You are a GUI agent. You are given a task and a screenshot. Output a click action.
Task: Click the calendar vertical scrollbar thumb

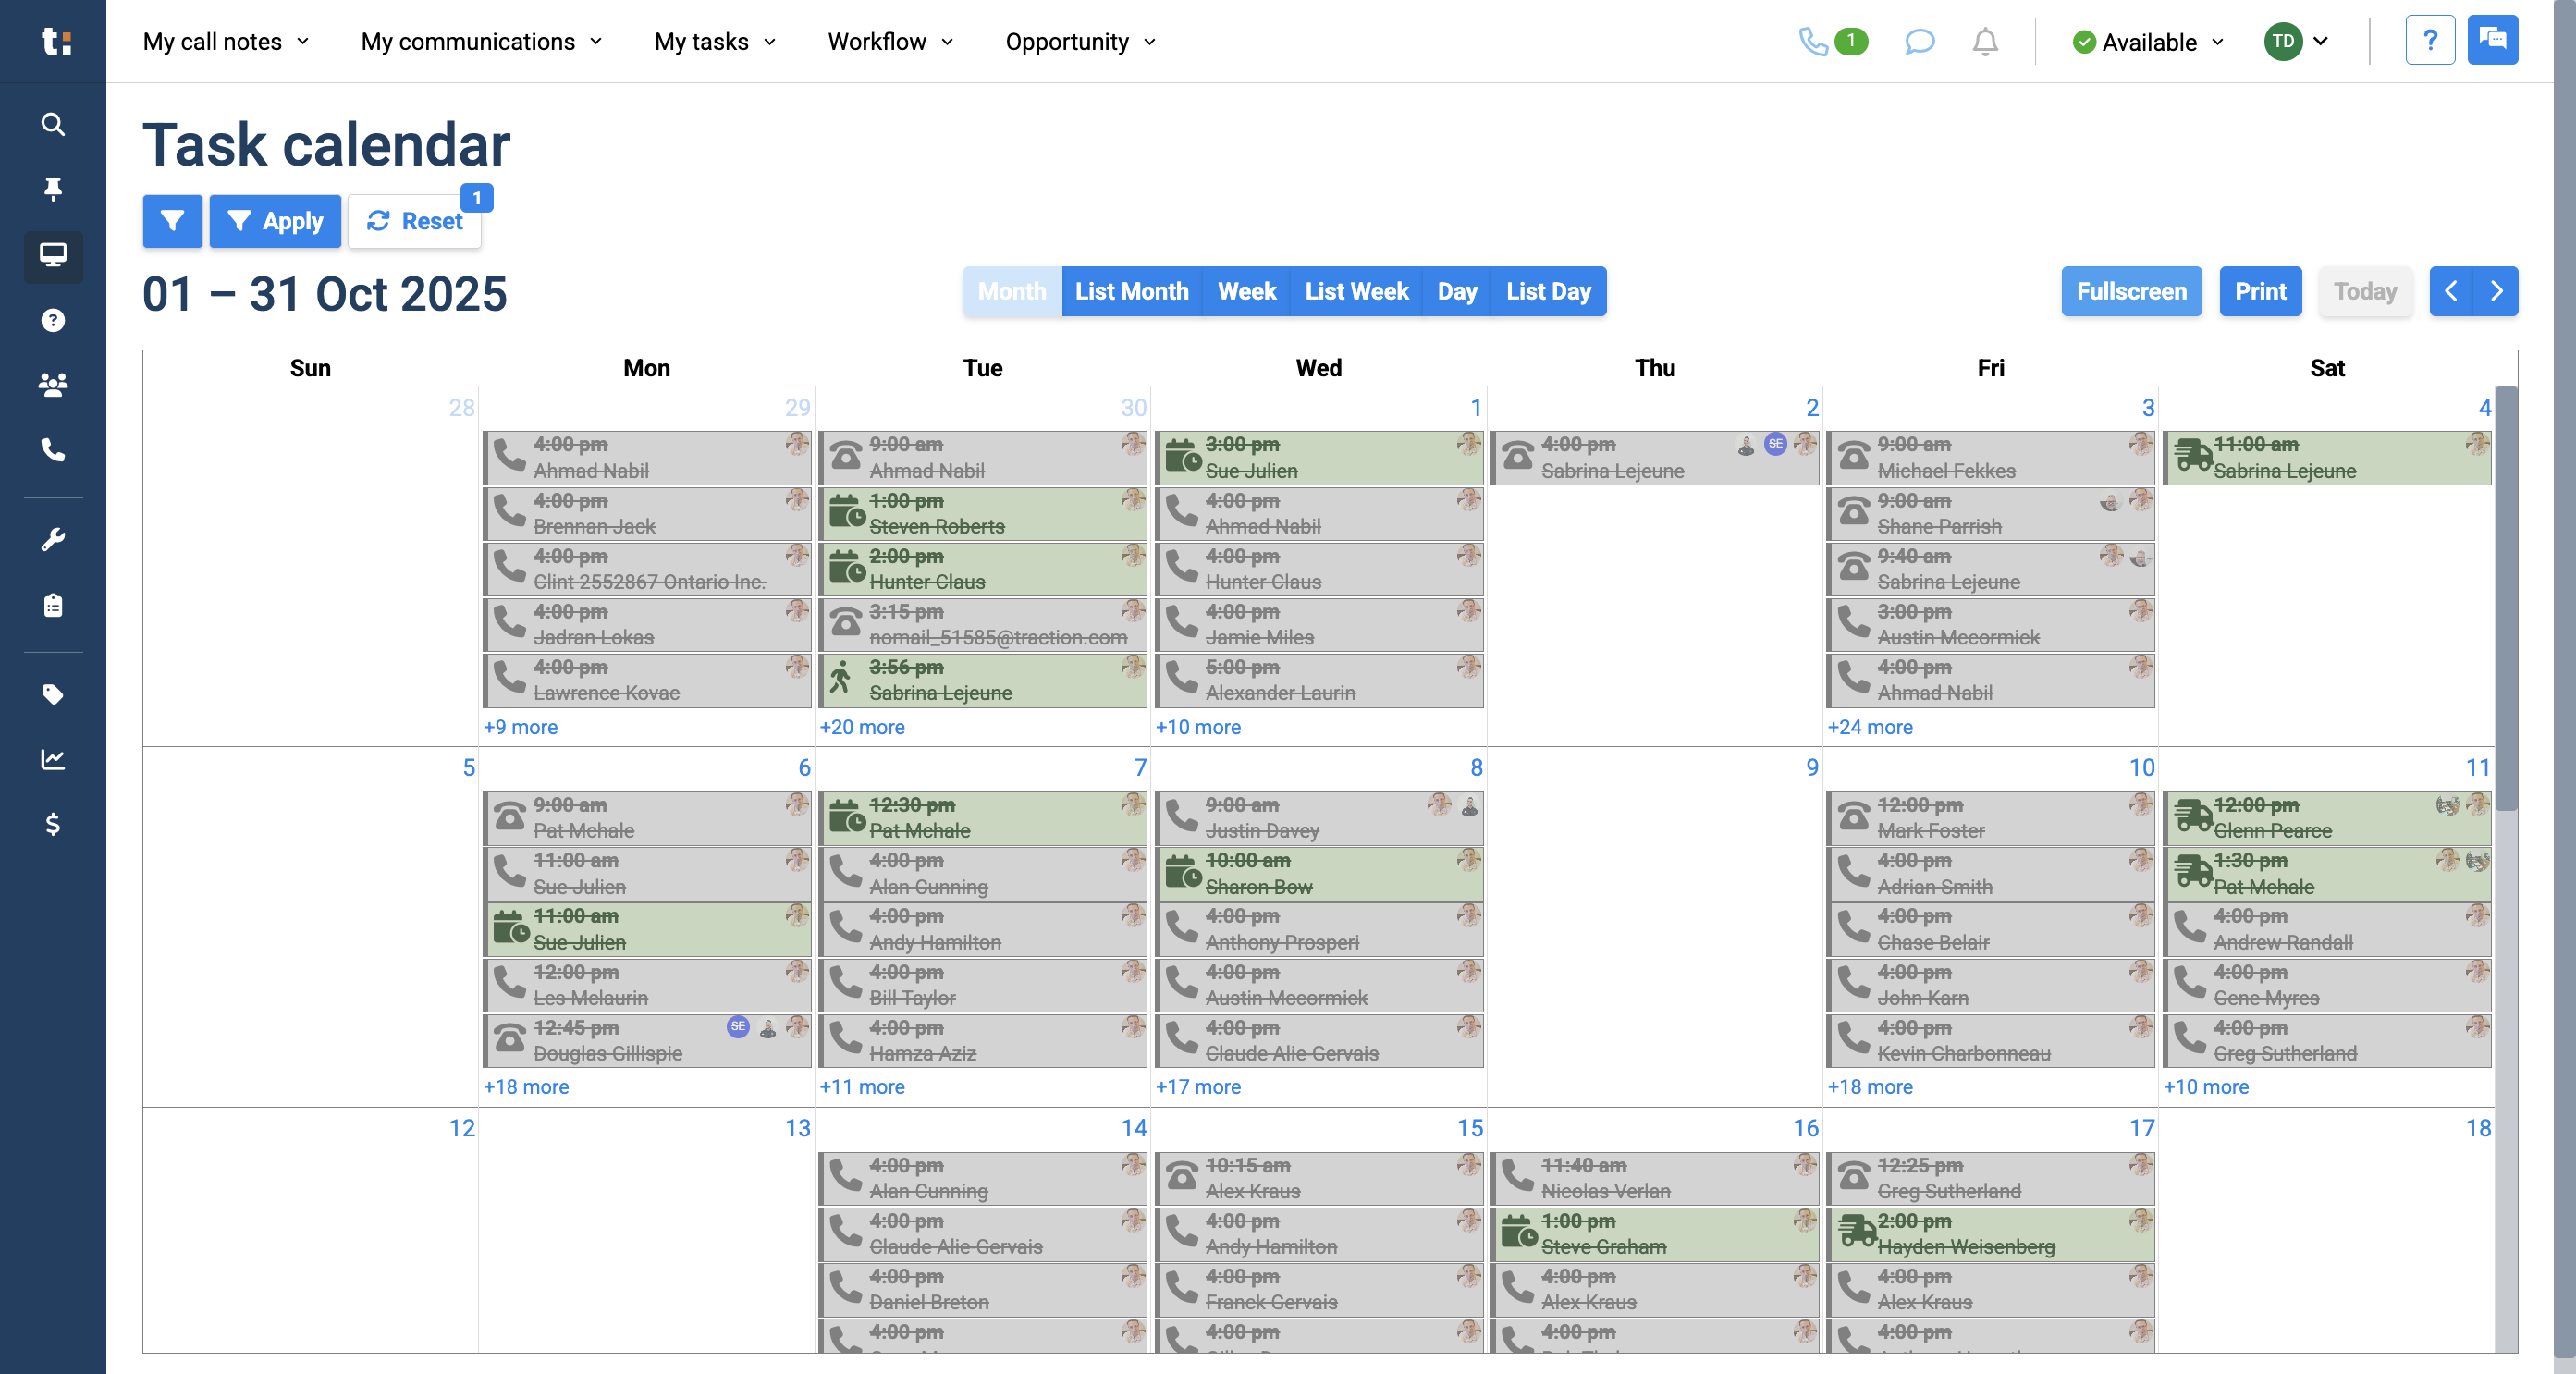pyautogui.click(x=2506, y=598)
